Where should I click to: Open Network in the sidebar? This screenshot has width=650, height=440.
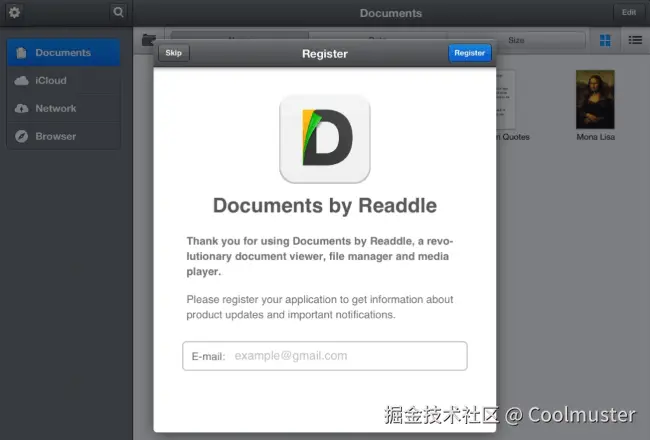coord(64,108)
